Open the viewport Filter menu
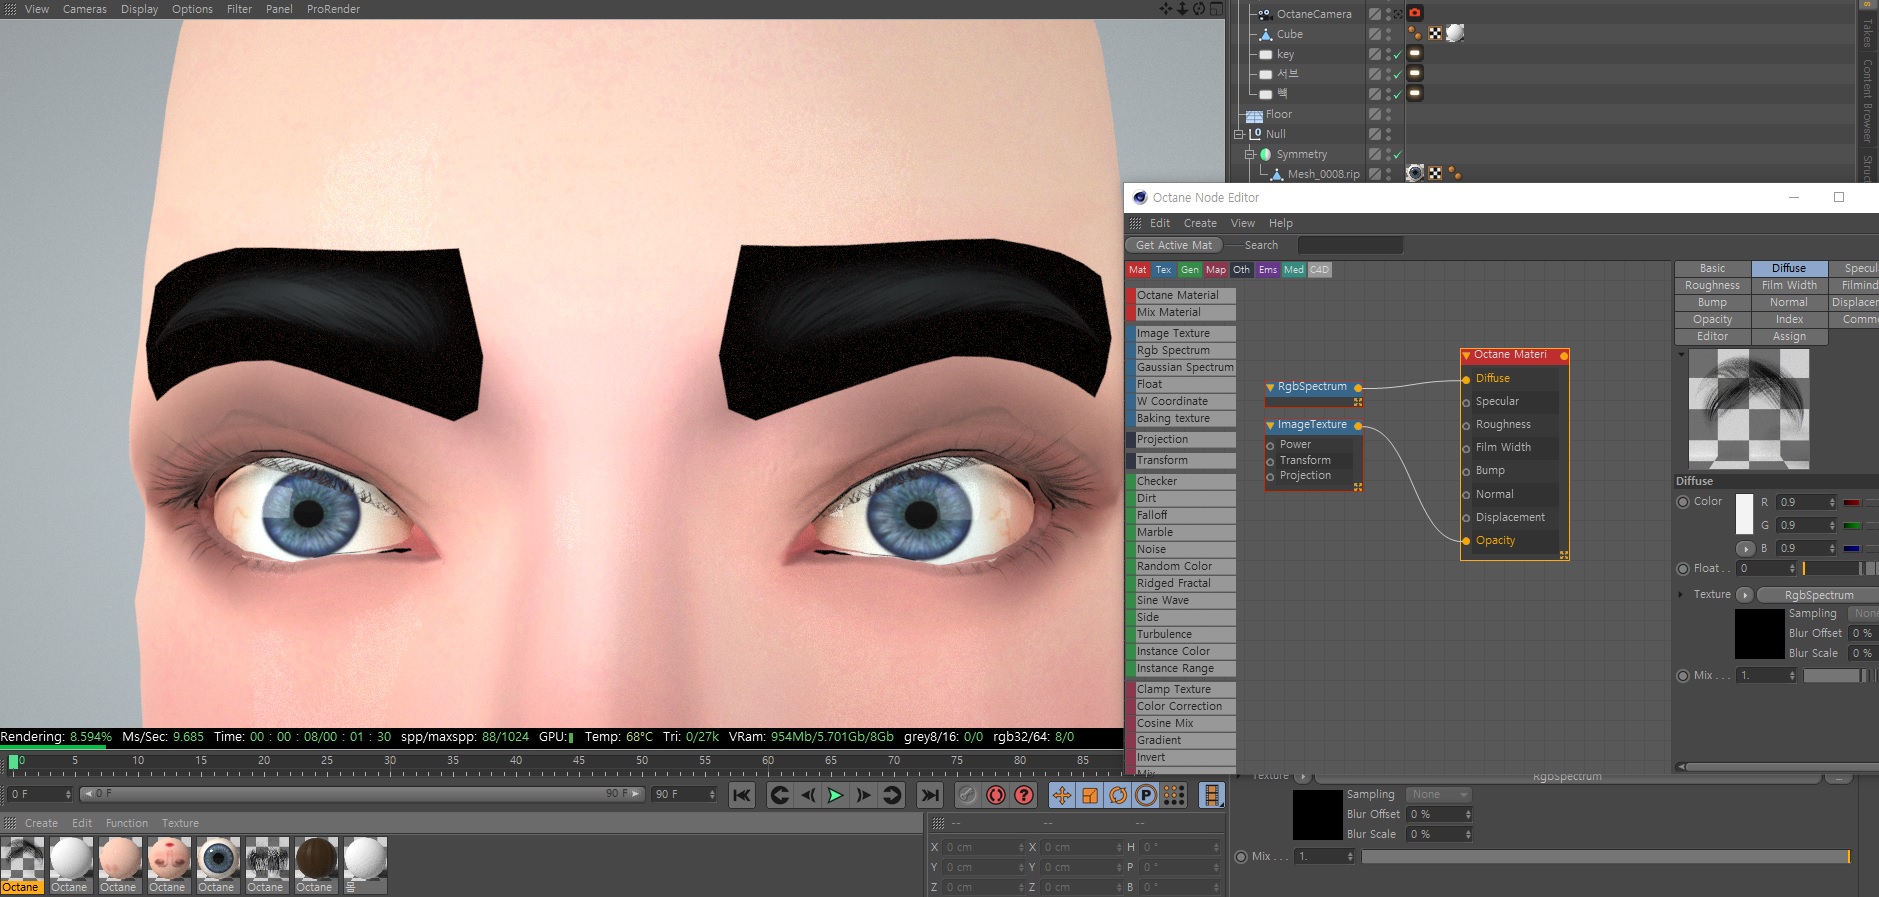This screenshot has height=897, width=1879. 239,9
